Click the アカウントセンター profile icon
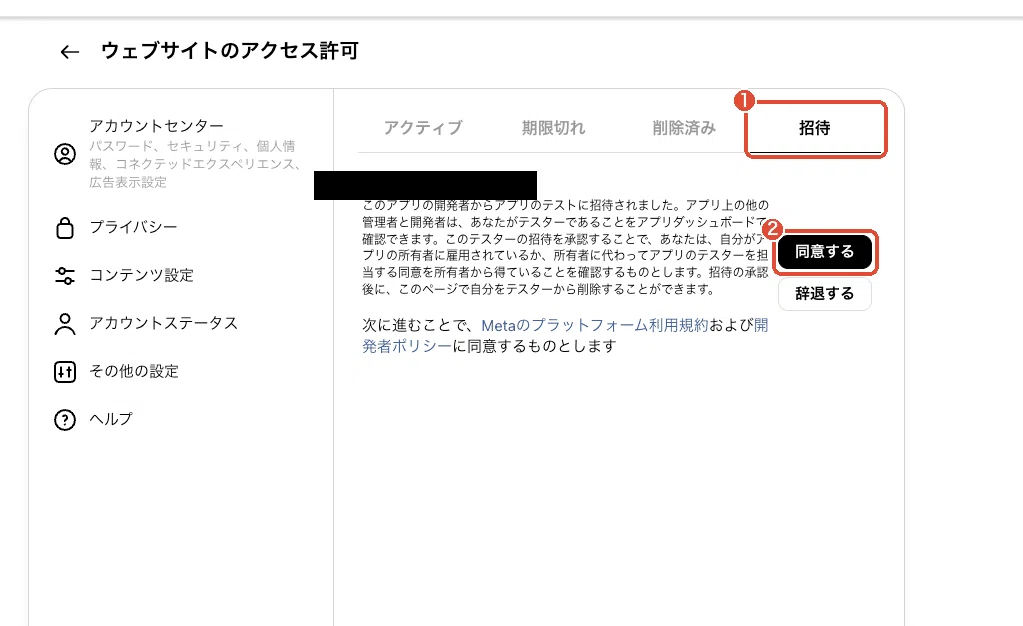The image size is (1023, 626). pyautogui.click(x=65, y=154)
